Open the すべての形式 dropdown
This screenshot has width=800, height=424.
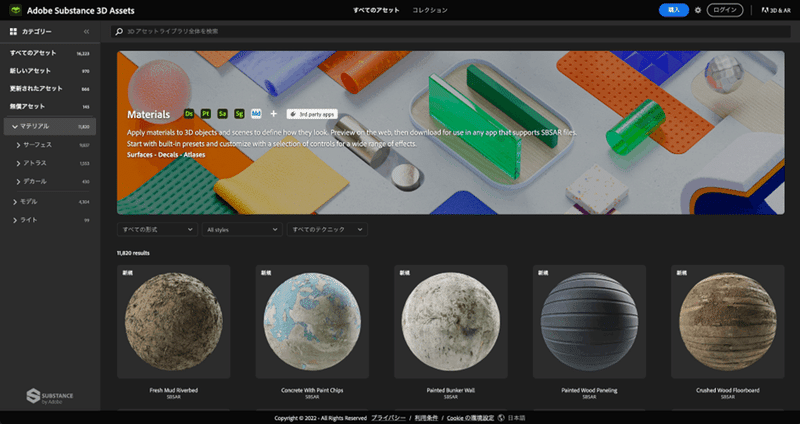[x=157, y=230]
